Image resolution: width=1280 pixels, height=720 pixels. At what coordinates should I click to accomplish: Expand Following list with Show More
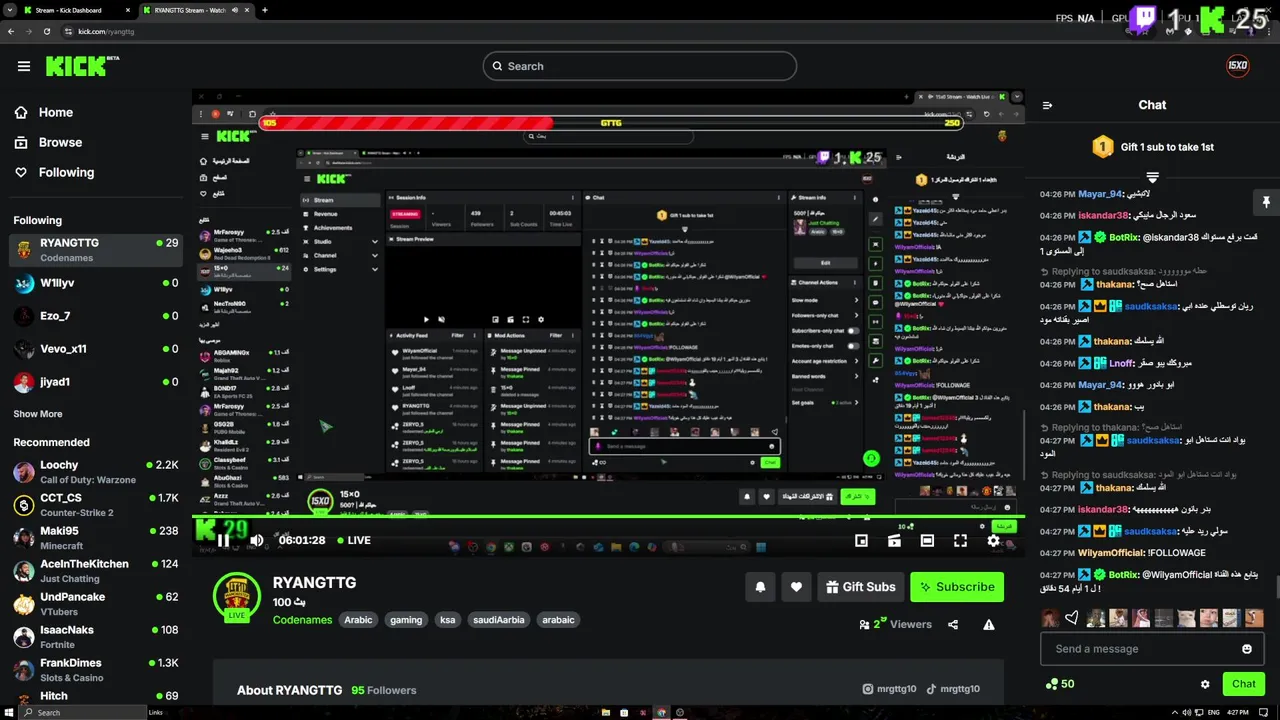point(38,414)
